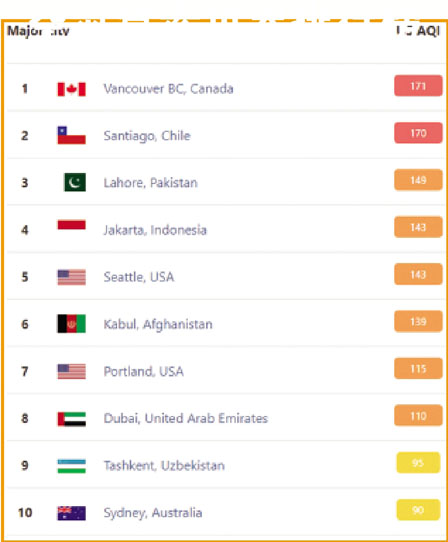Click the yellow 95 AQI badge

tap(418, 462)
